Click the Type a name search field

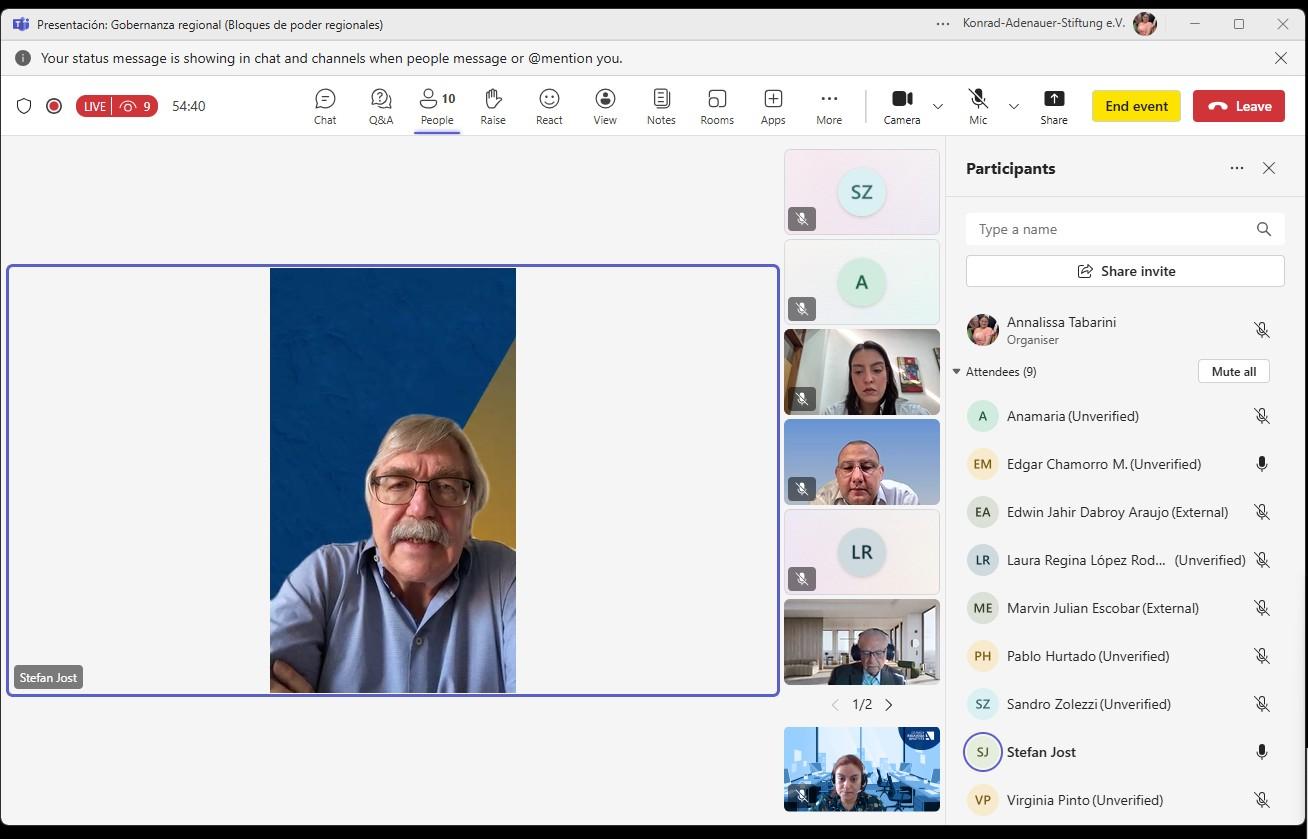(x=1110, y=229)
